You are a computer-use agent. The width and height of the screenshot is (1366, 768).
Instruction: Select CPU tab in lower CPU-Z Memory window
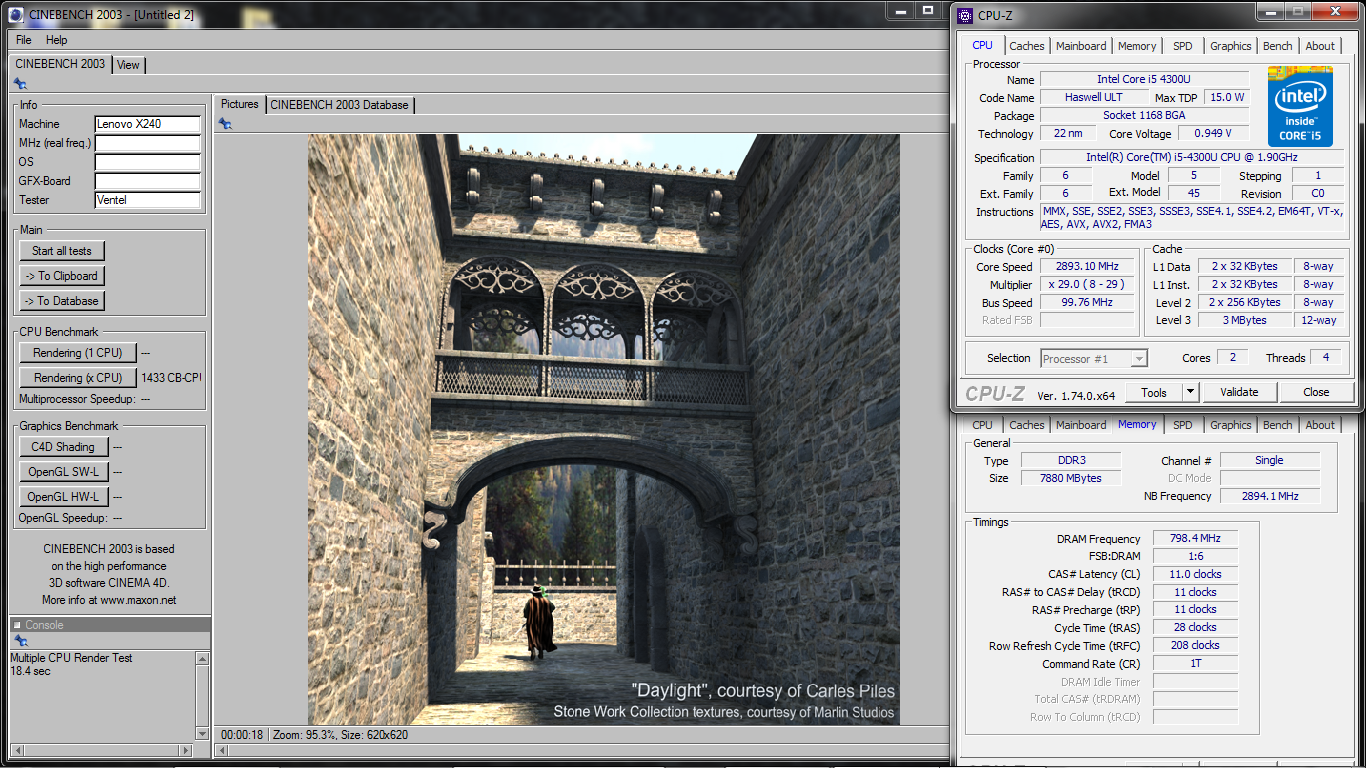coord(983,425)
